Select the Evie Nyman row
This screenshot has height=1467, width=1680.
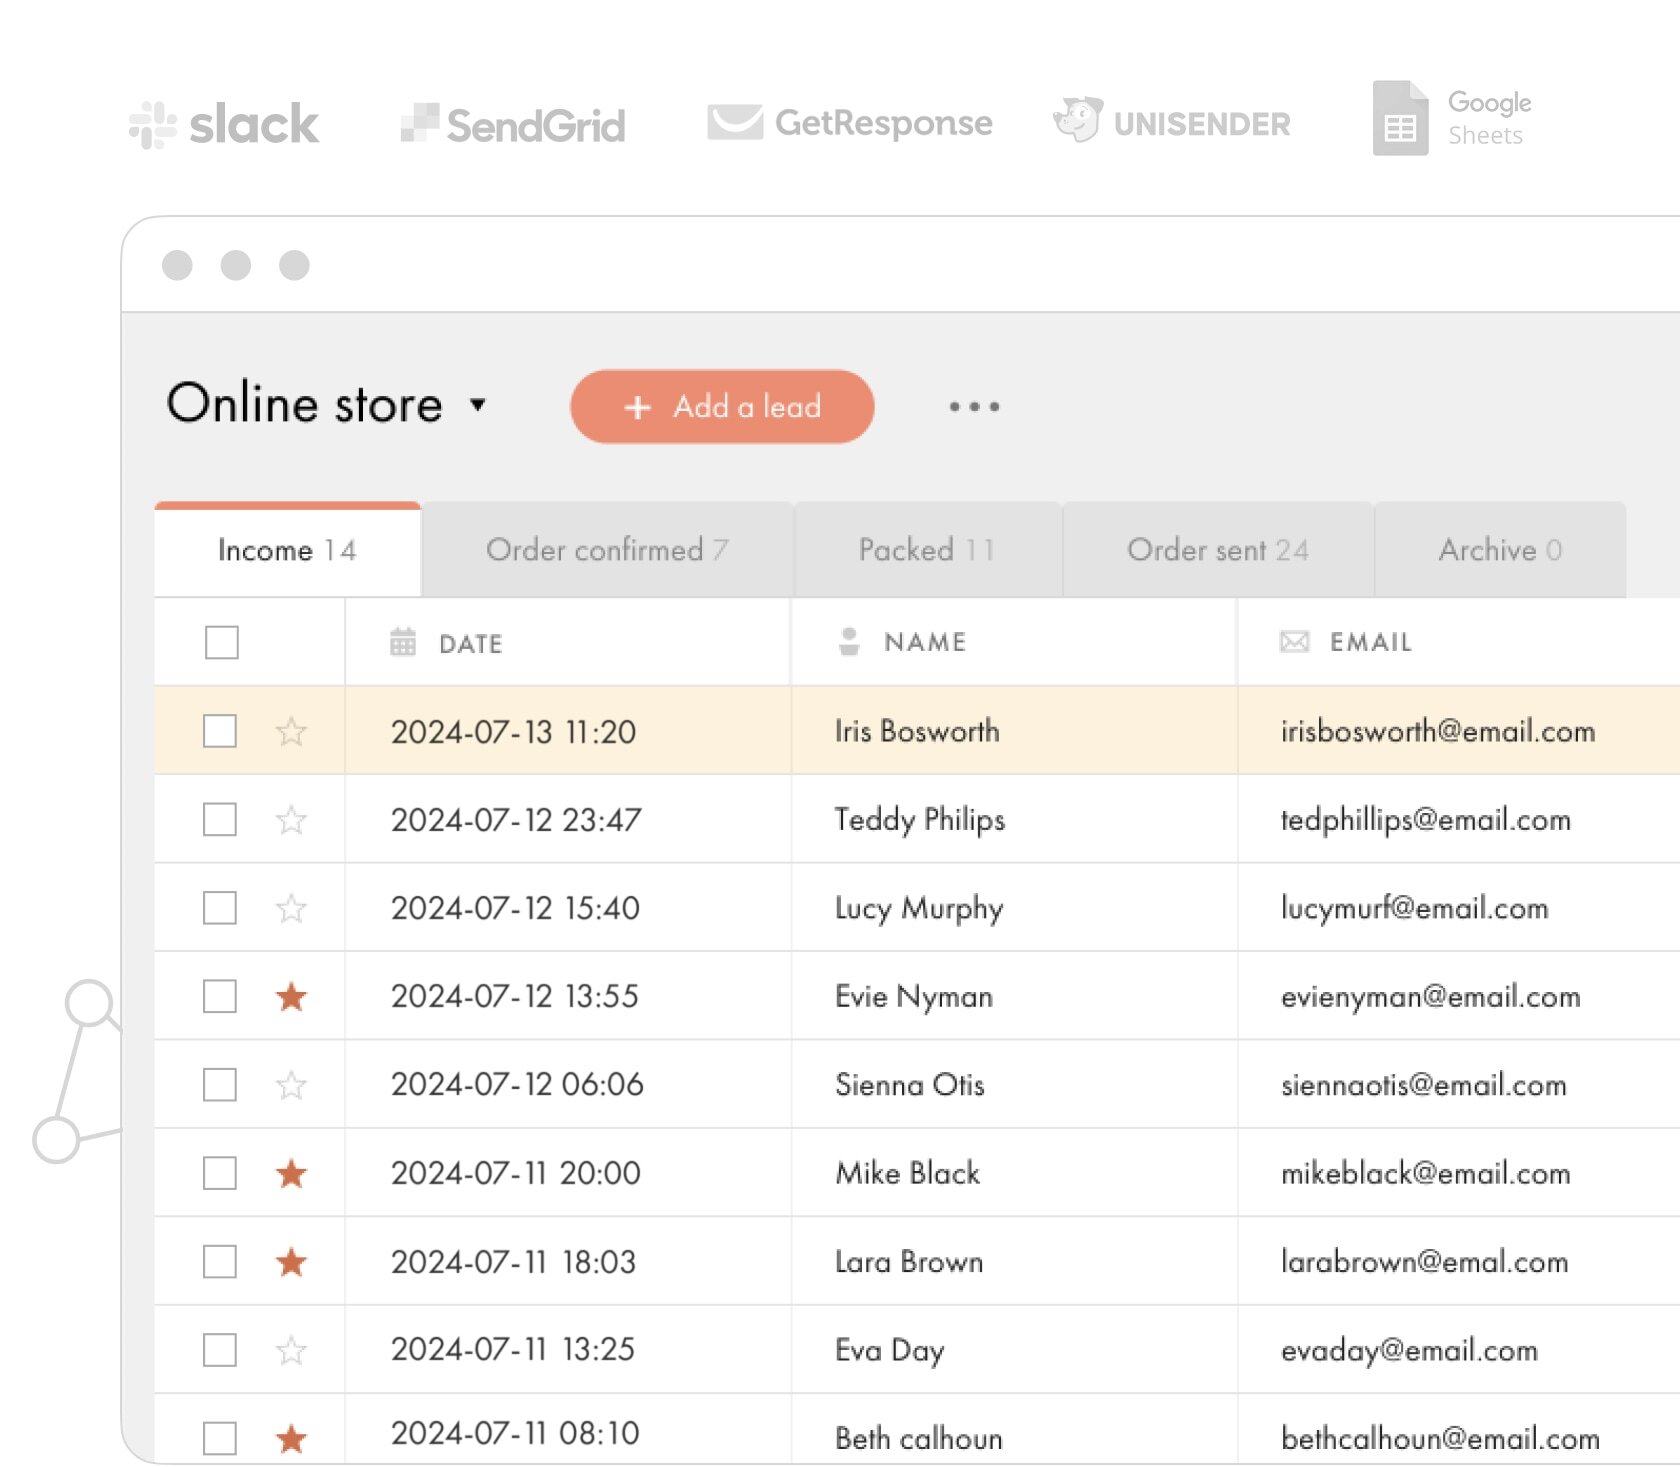point(913,996)
